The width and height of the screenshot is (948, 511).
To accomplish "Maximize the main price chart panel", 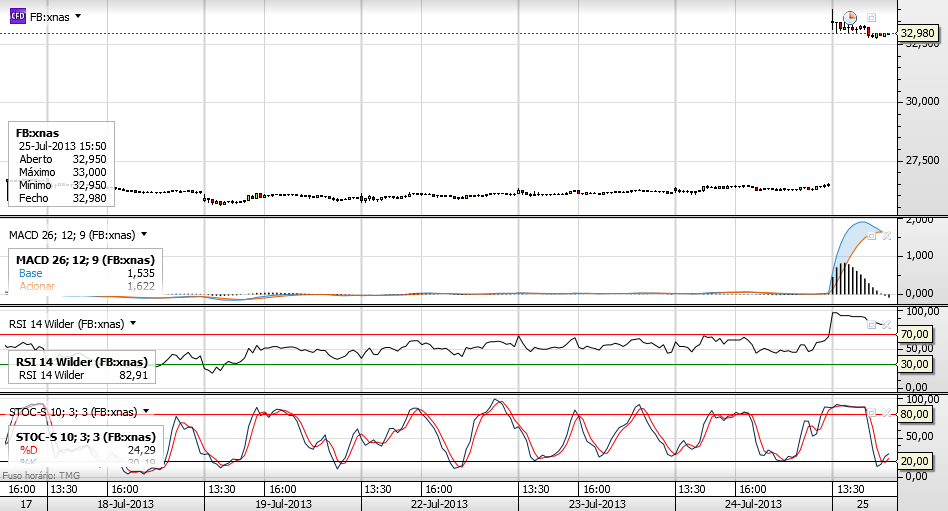I will pos(871,18).
